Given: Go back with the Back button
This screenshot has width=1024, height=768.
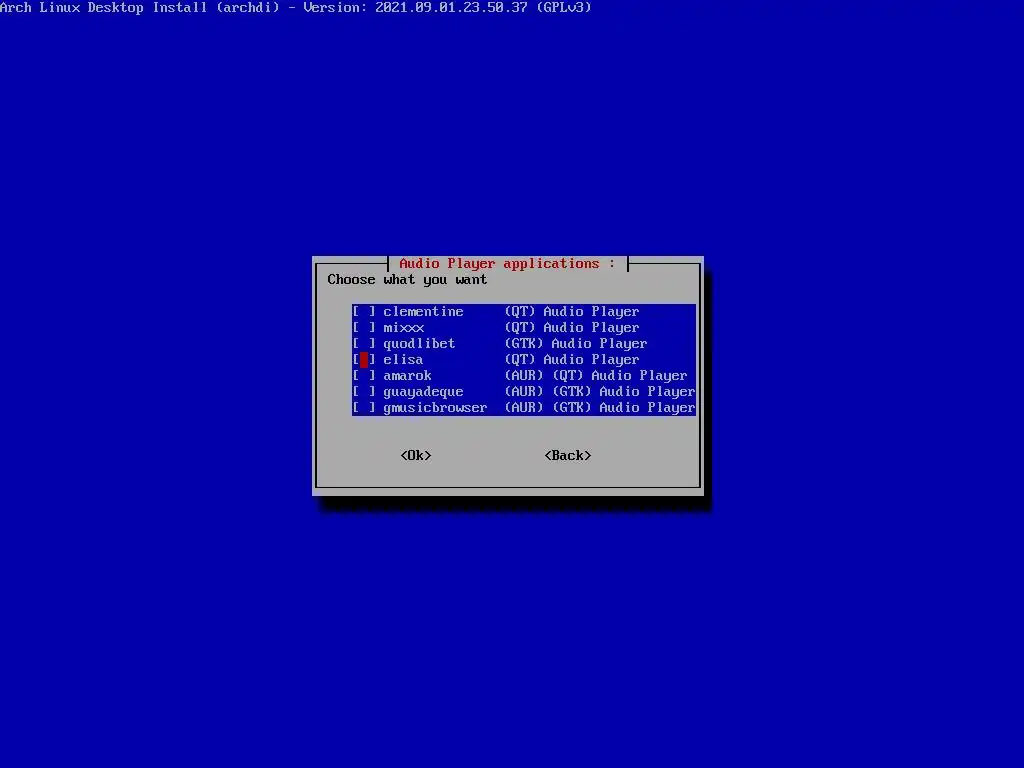Looking at the screenshot, I should [568, 456].
